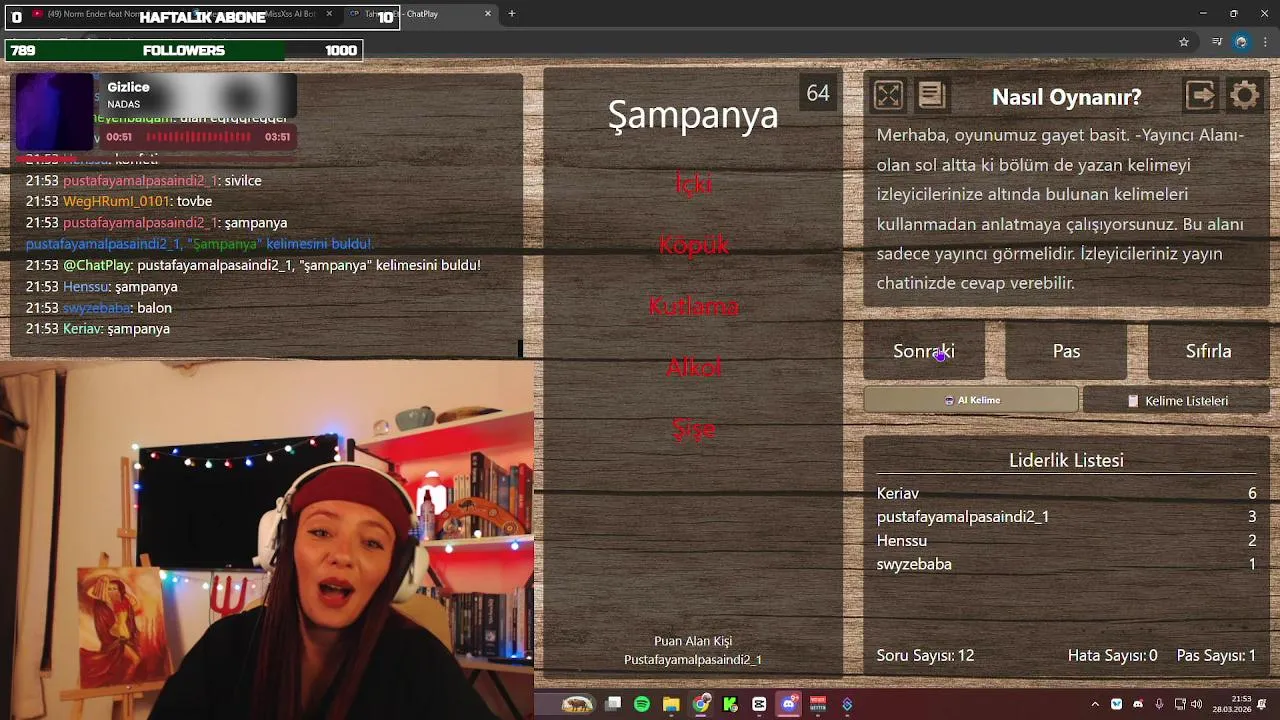Open the streamer webcam feed
This screenshot has width=1280, height=720.
click(267, 540)
